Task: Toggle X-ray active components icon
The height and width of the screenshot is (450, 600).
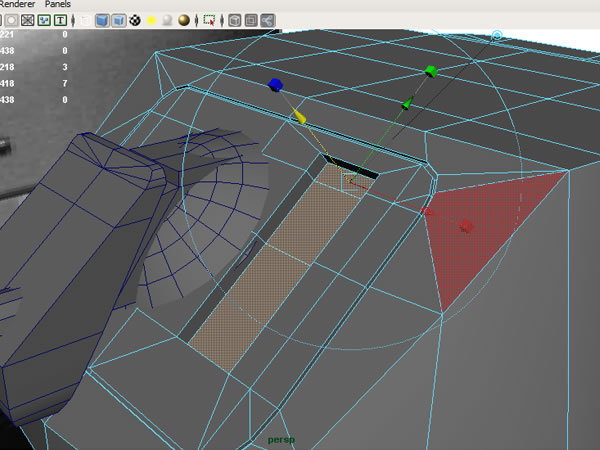Action: 251,20
